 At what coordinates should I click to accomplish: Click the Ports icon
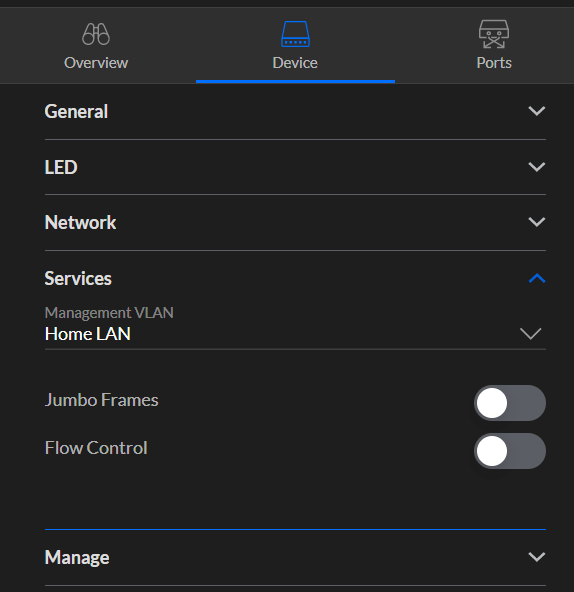click(494, 34)
